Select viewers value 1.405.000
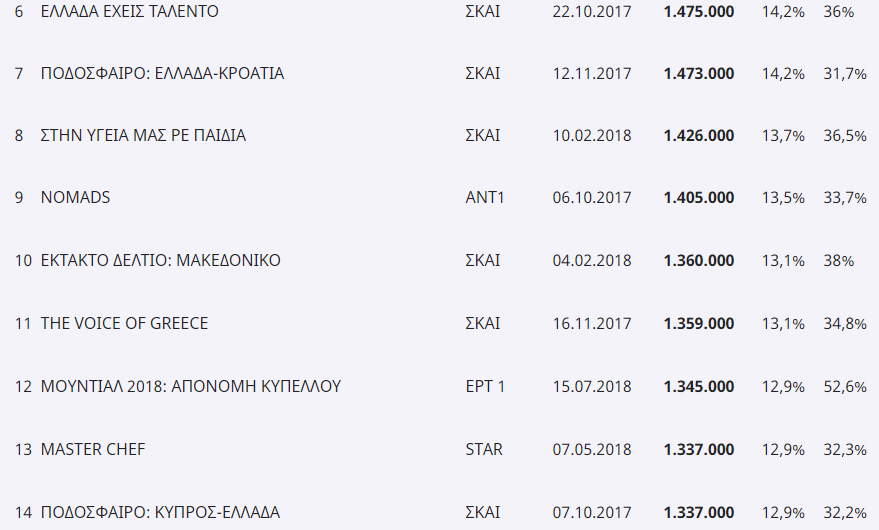The width and height of the screenshot is (879, 530). tap(699, 197)
